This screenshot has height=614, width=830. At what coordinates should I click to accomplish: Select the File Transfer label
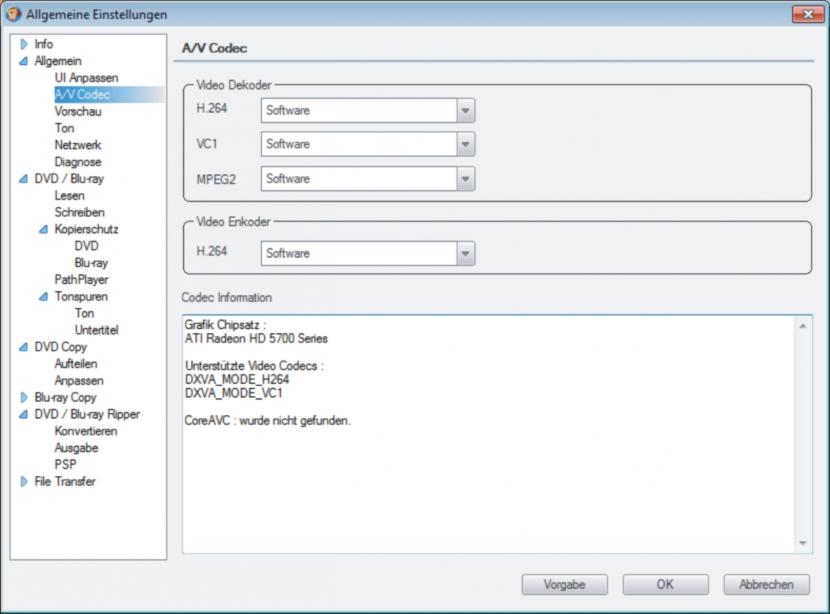(65, 482)
